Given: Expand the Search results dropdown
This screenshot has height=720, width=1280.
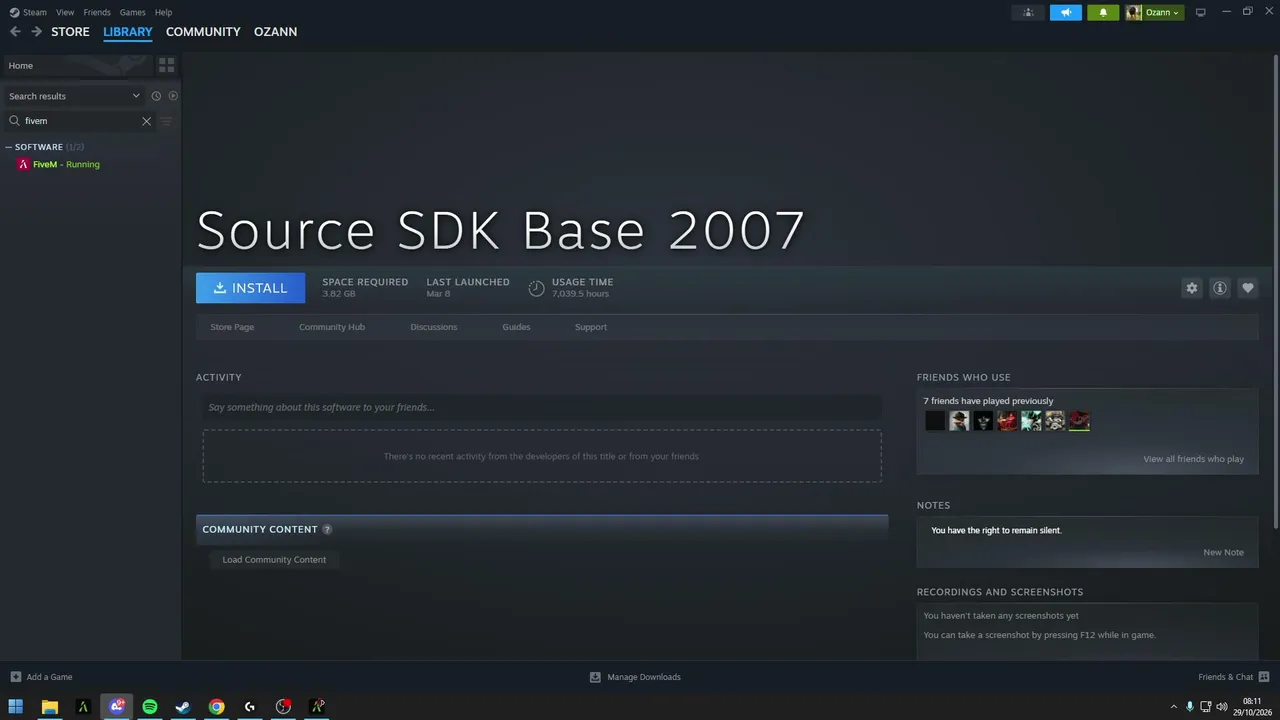Looking at the screenshot, I should point(74,96).
